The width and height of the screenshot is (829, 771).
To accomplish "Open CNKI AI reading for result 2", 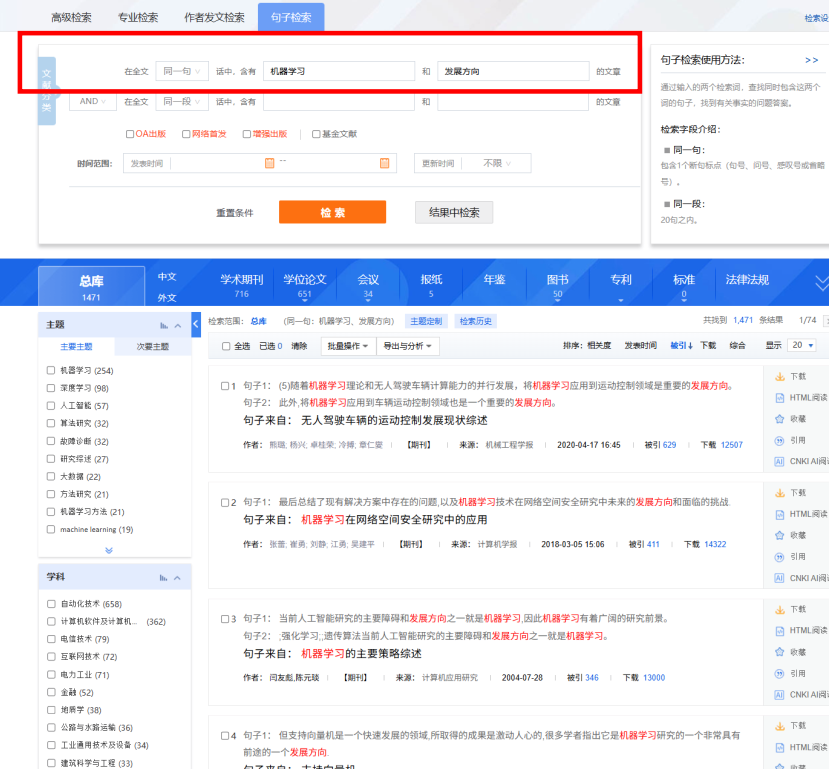I will (780, 577).
